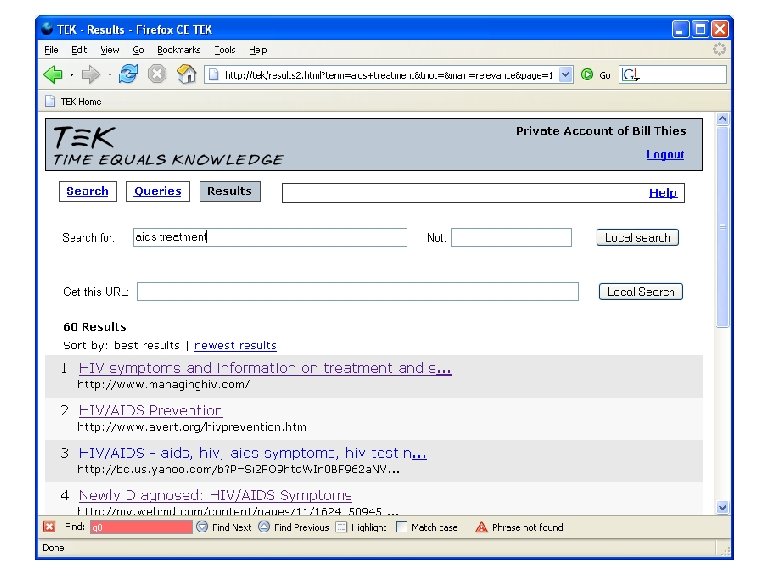Click the Find Previous label
768x576 pixels.
click(302, 528)
